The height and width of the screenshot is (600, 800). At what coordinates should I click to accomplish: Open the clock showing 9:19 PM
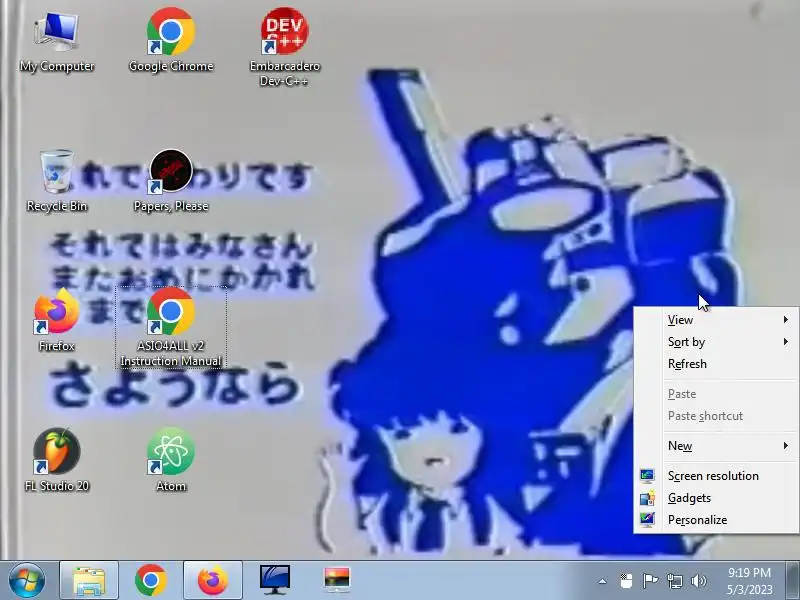coord(749,581)
